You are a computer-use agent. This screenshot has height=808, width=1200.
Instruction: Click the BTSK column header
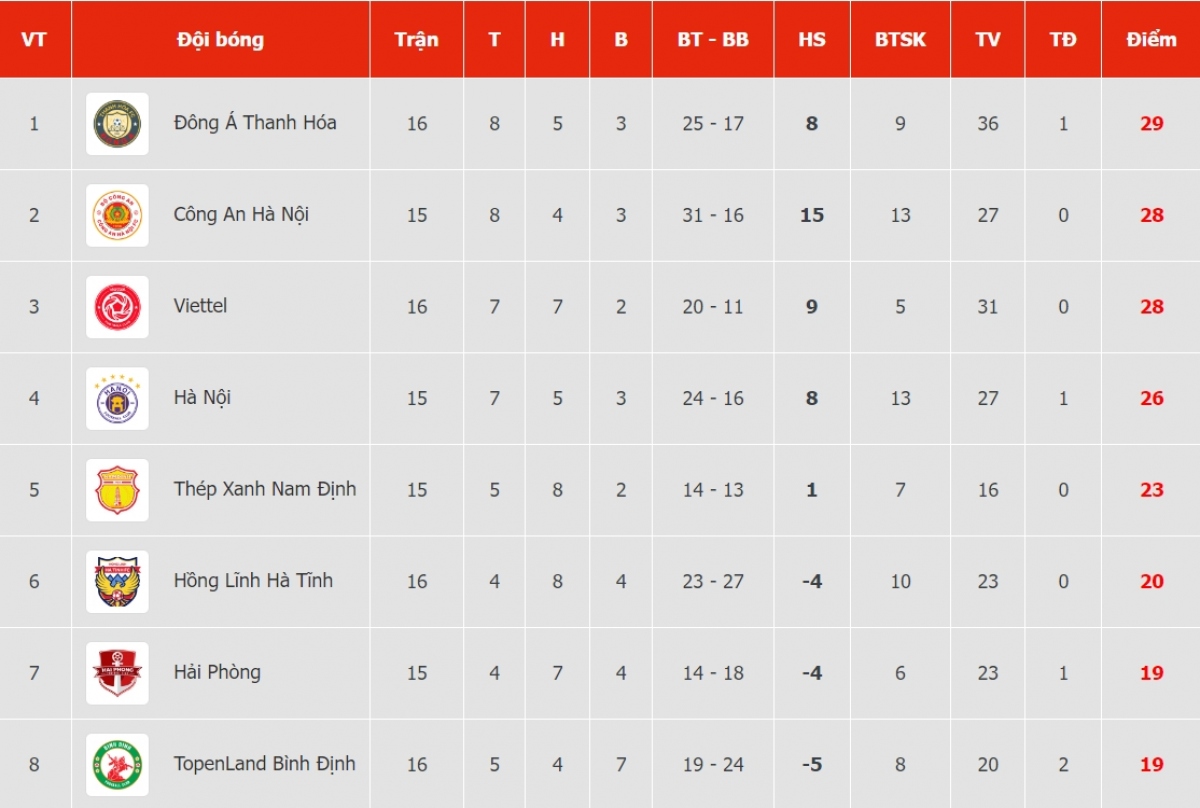click(900, 40)
